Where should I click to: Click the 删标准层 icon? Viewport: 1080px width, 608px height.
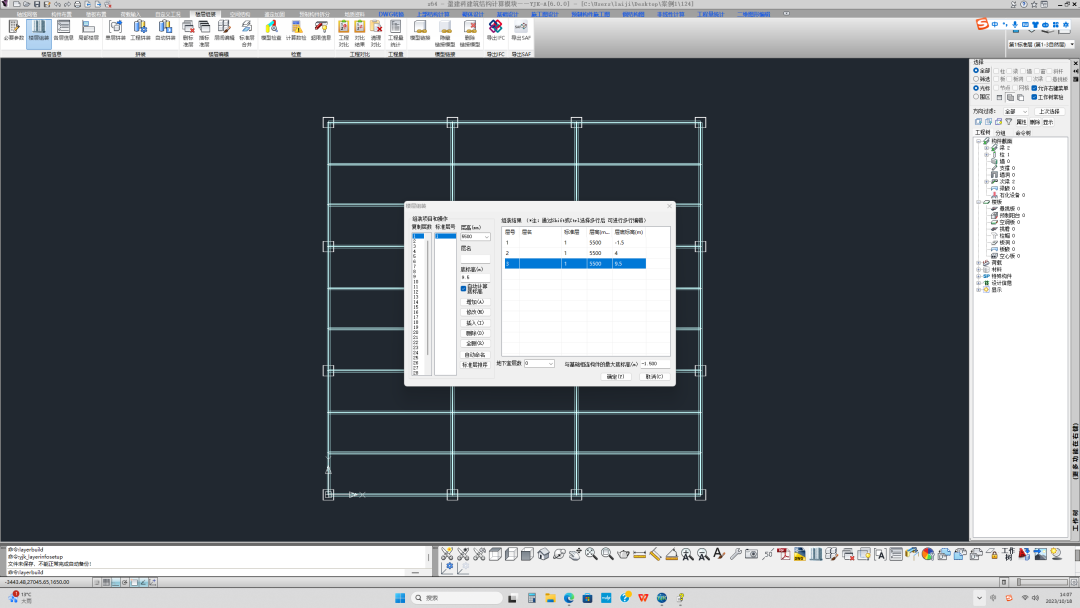click(x=188, y=33)
